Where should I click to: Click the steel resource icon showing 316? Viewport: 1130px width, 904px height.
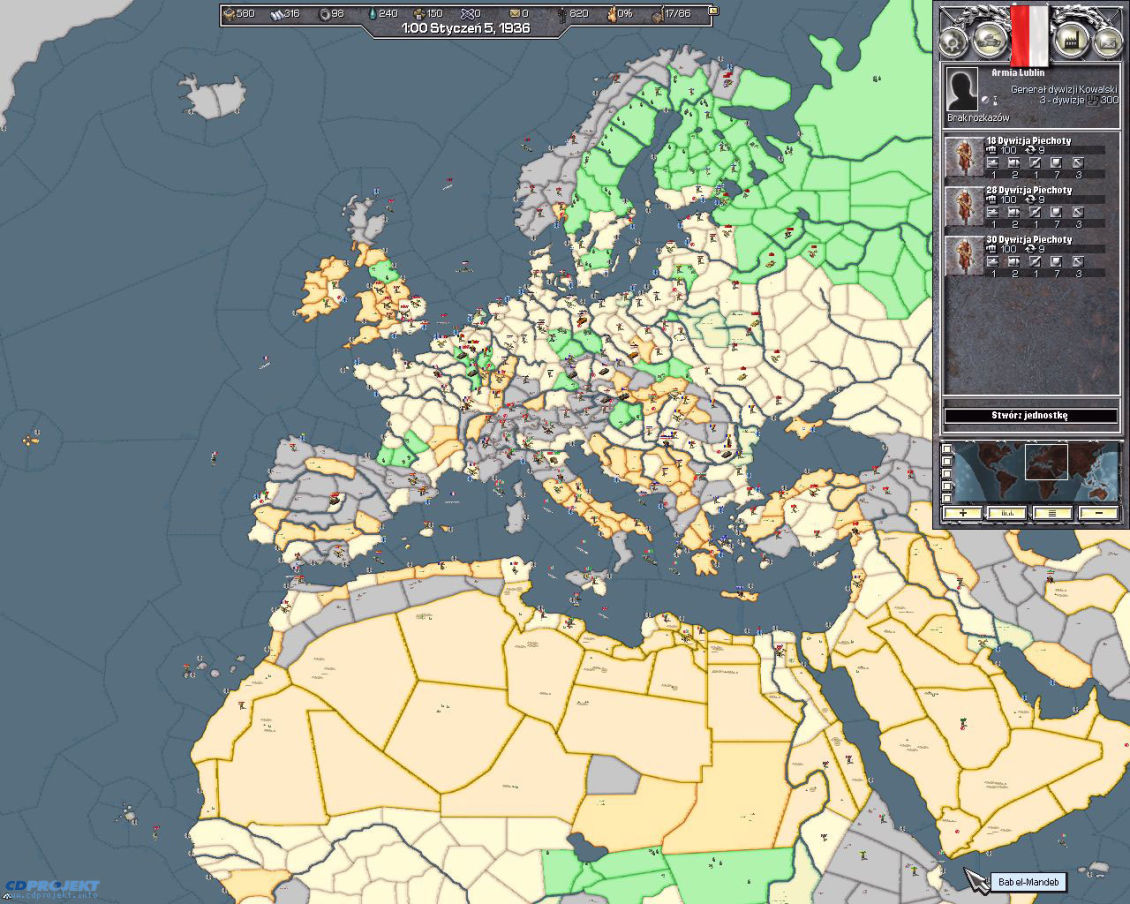pos(277,14)
